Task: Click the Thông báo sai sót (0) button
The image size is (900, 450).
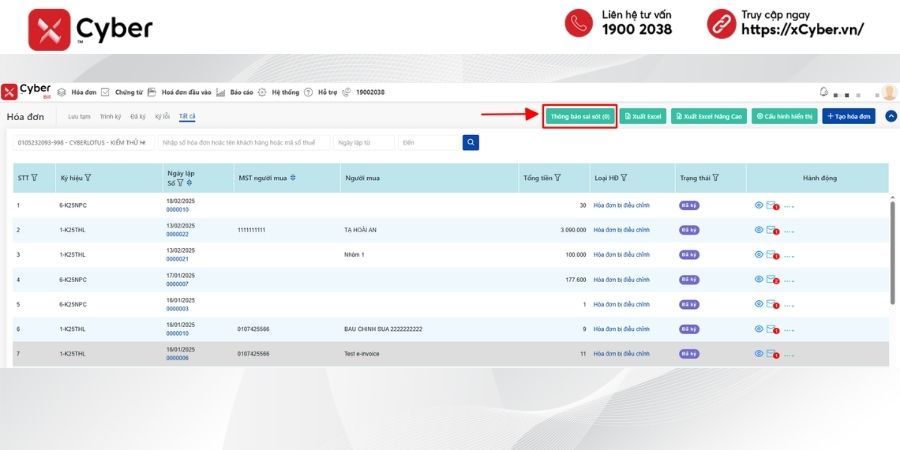Action: pos(580,117)
